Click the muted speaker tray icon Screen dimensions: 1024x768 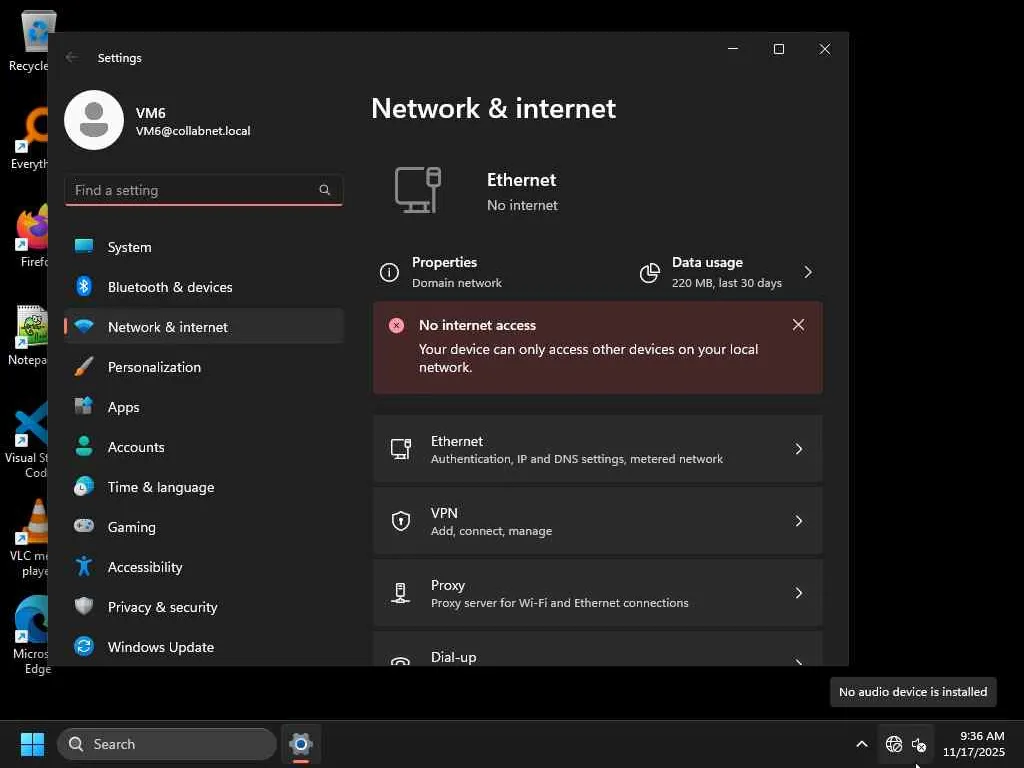tap(919, 744)
